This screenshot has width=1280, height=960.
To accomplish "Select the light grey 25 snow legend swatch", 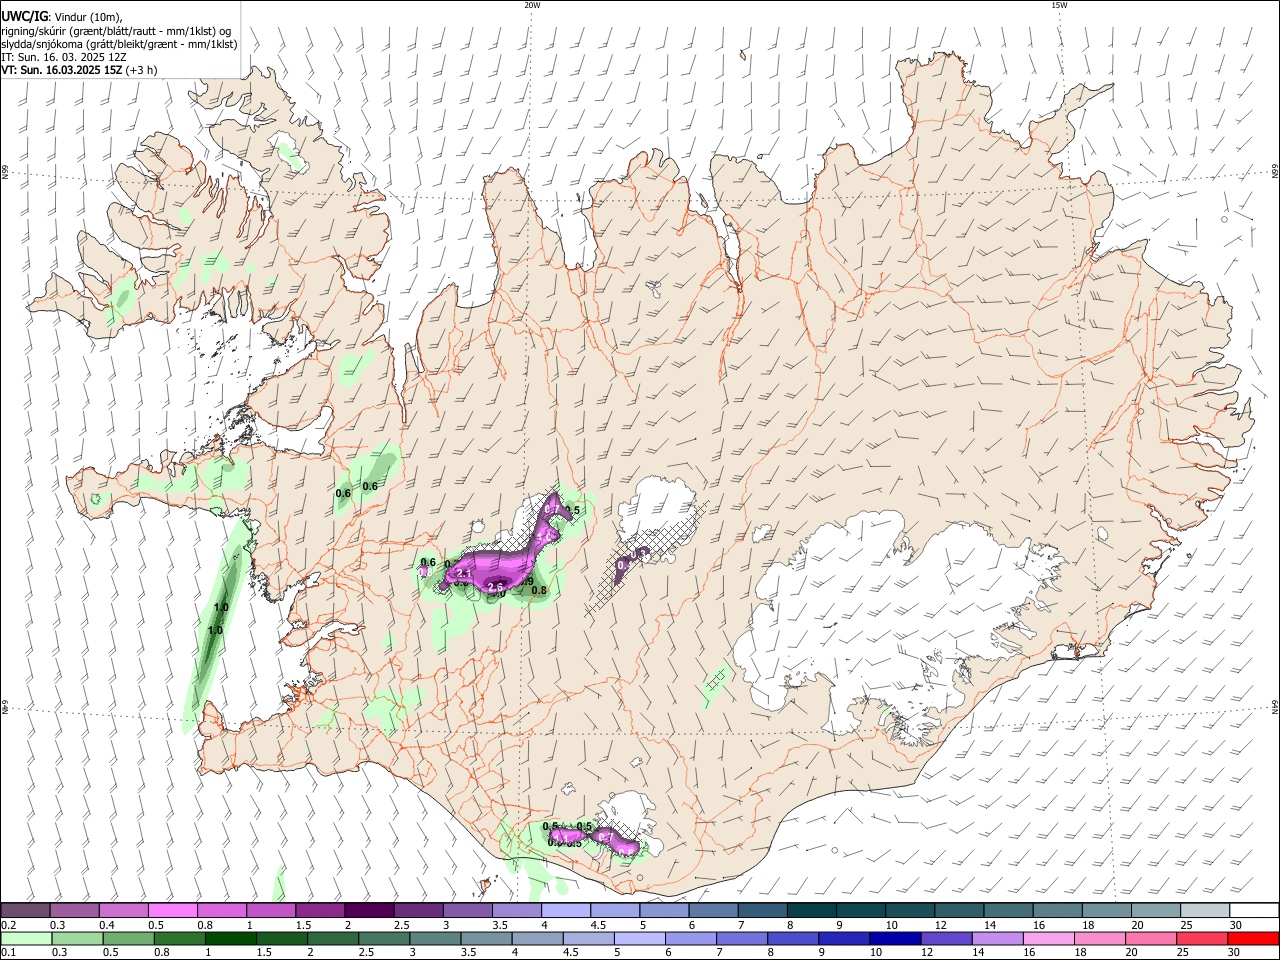I will 1204,911.
